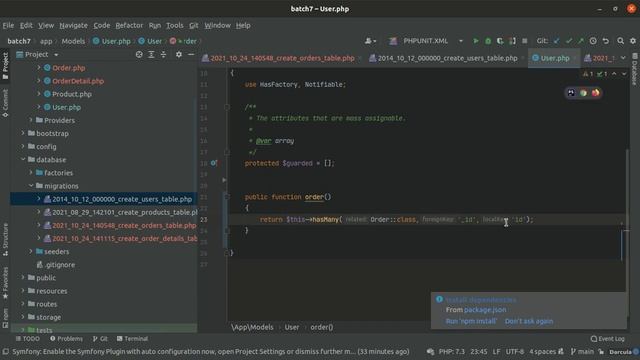Open the TODO tool window
This screenshot has width=640, height=360.
tap(28, 339)
